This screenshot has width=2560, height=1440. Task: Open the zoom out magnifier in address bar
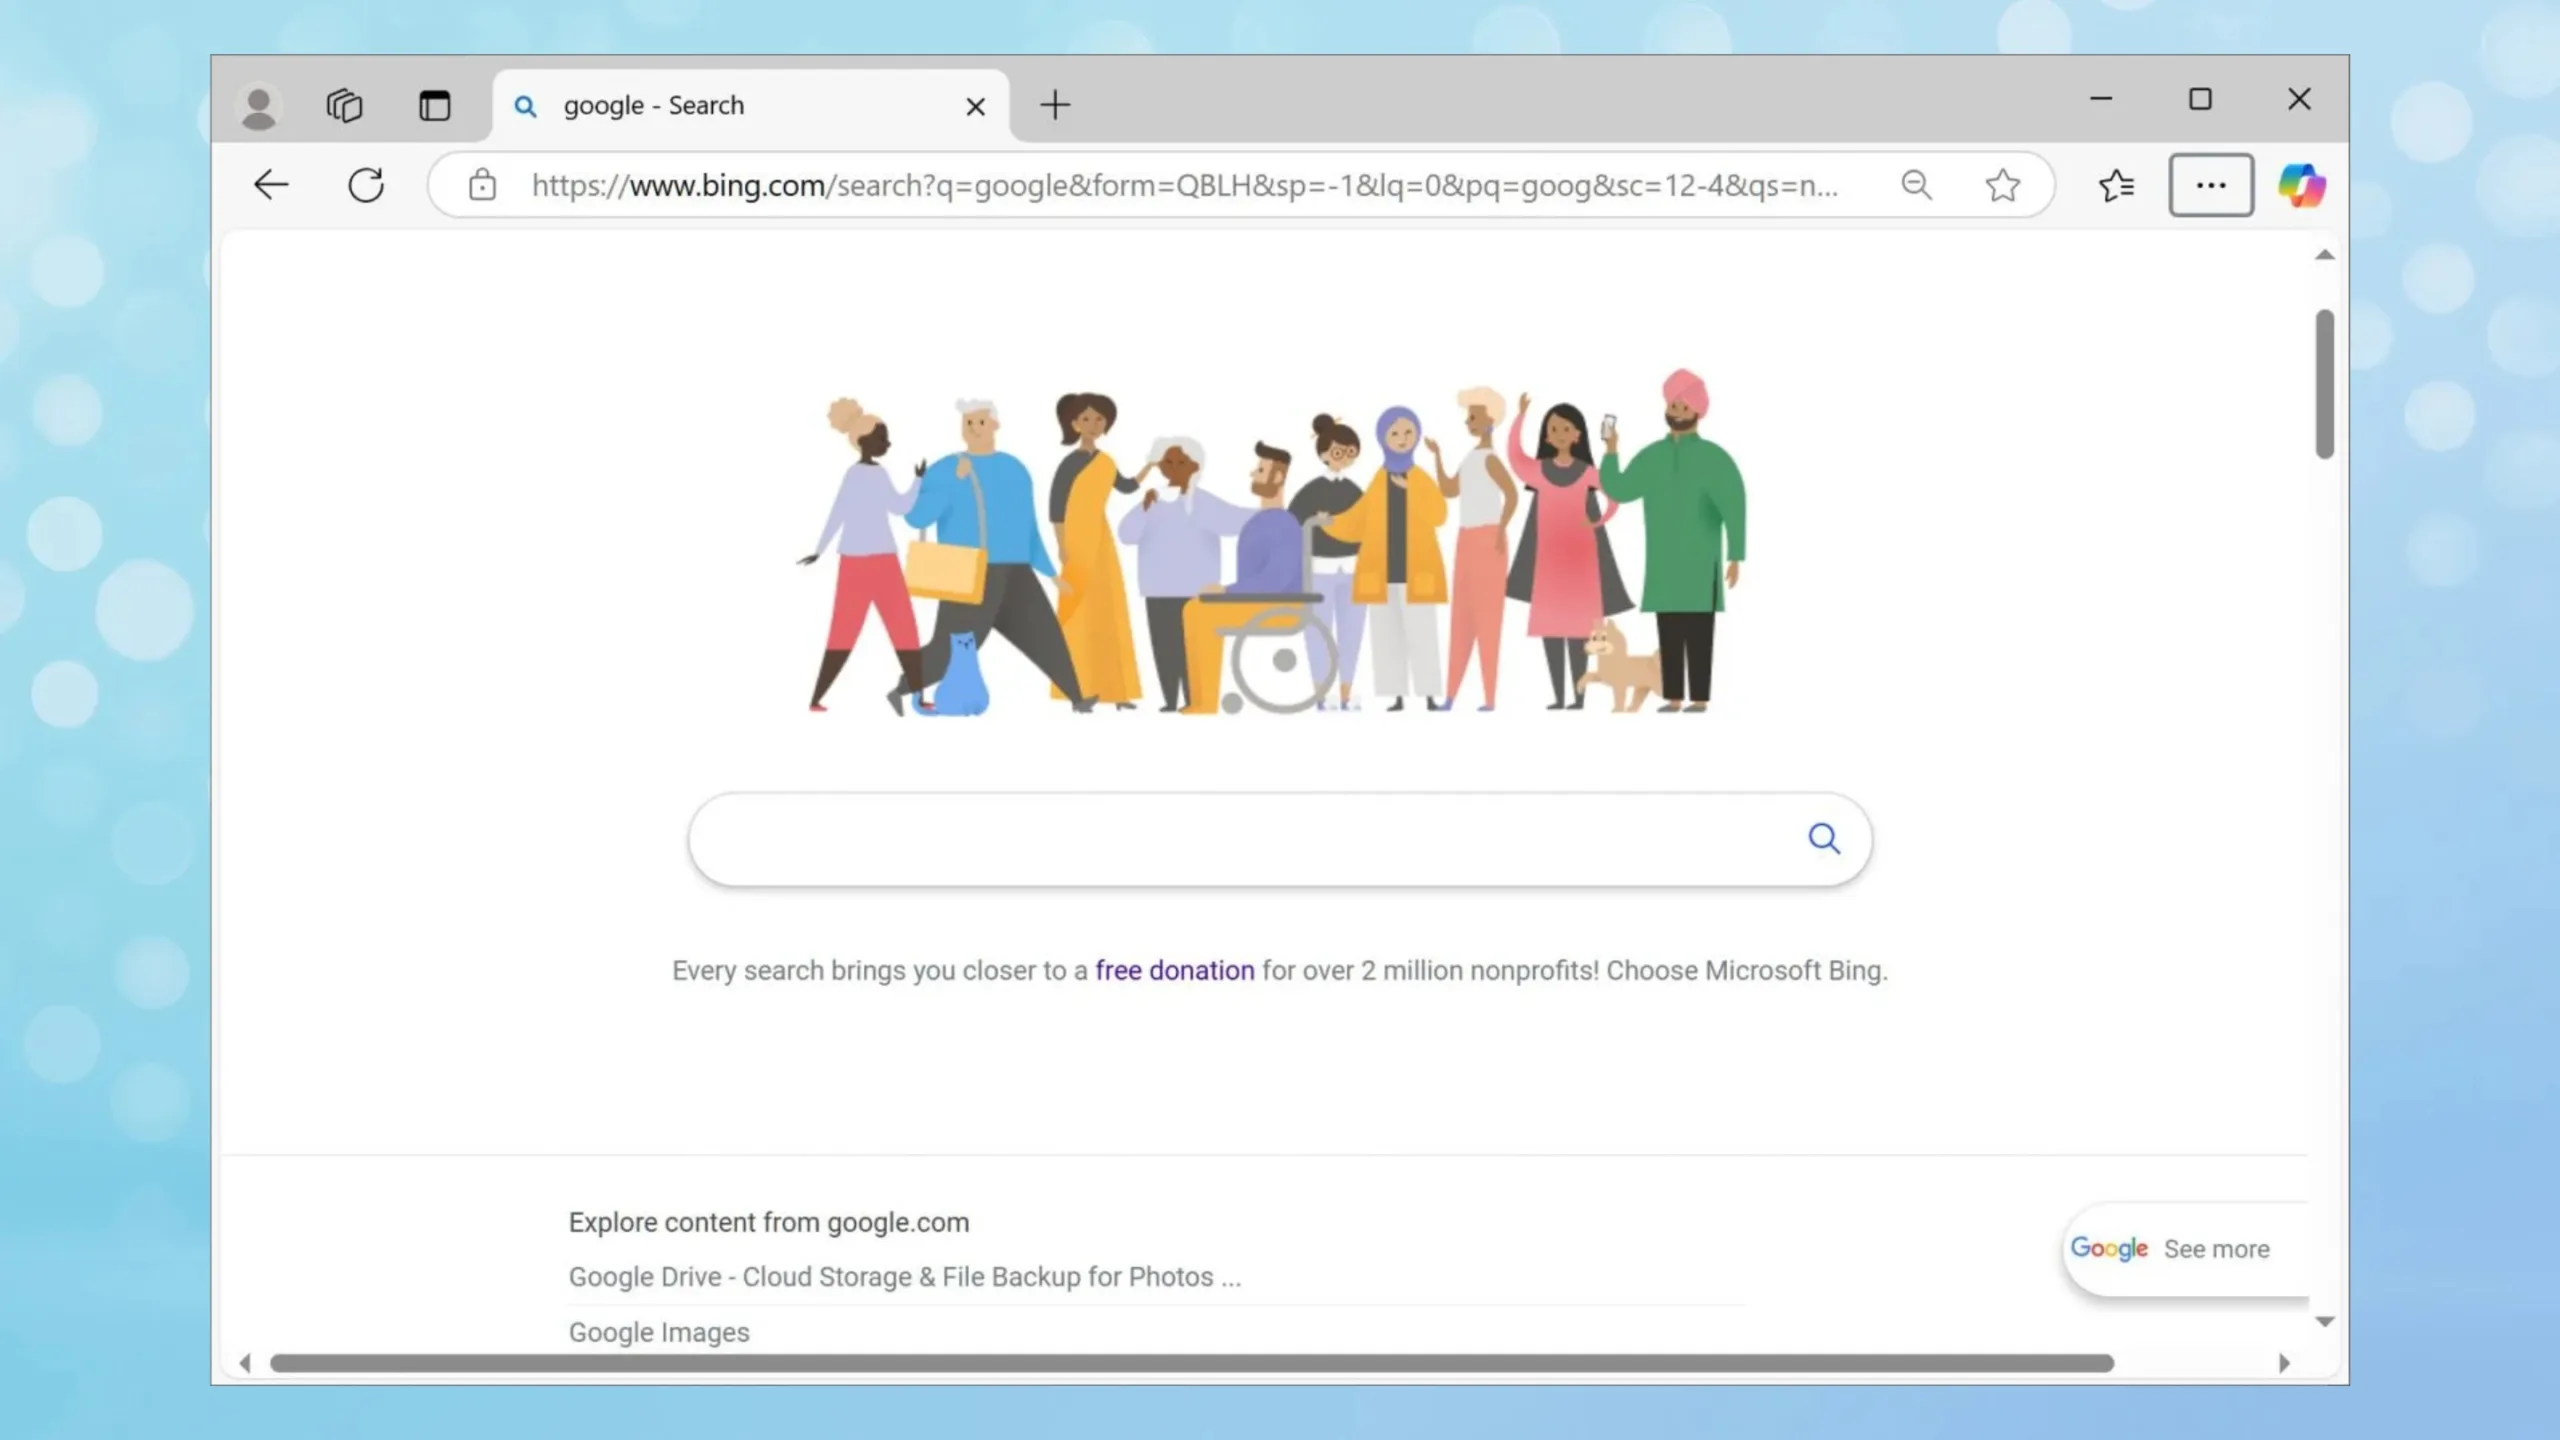point(1916,185)
